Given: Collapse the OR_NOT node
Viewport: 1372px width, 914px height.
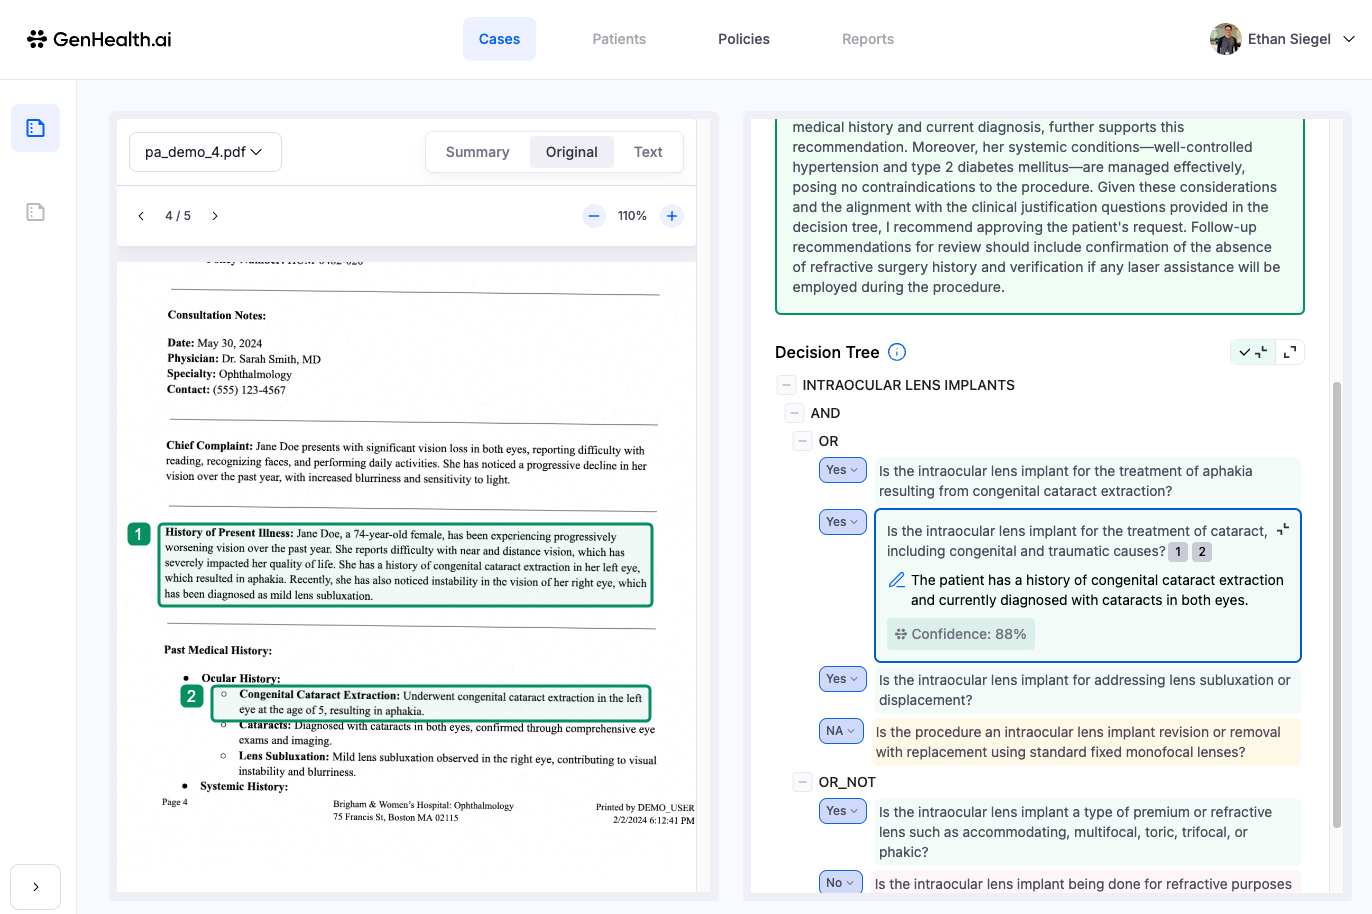Looking at the screenshot, I should (802, 782).
